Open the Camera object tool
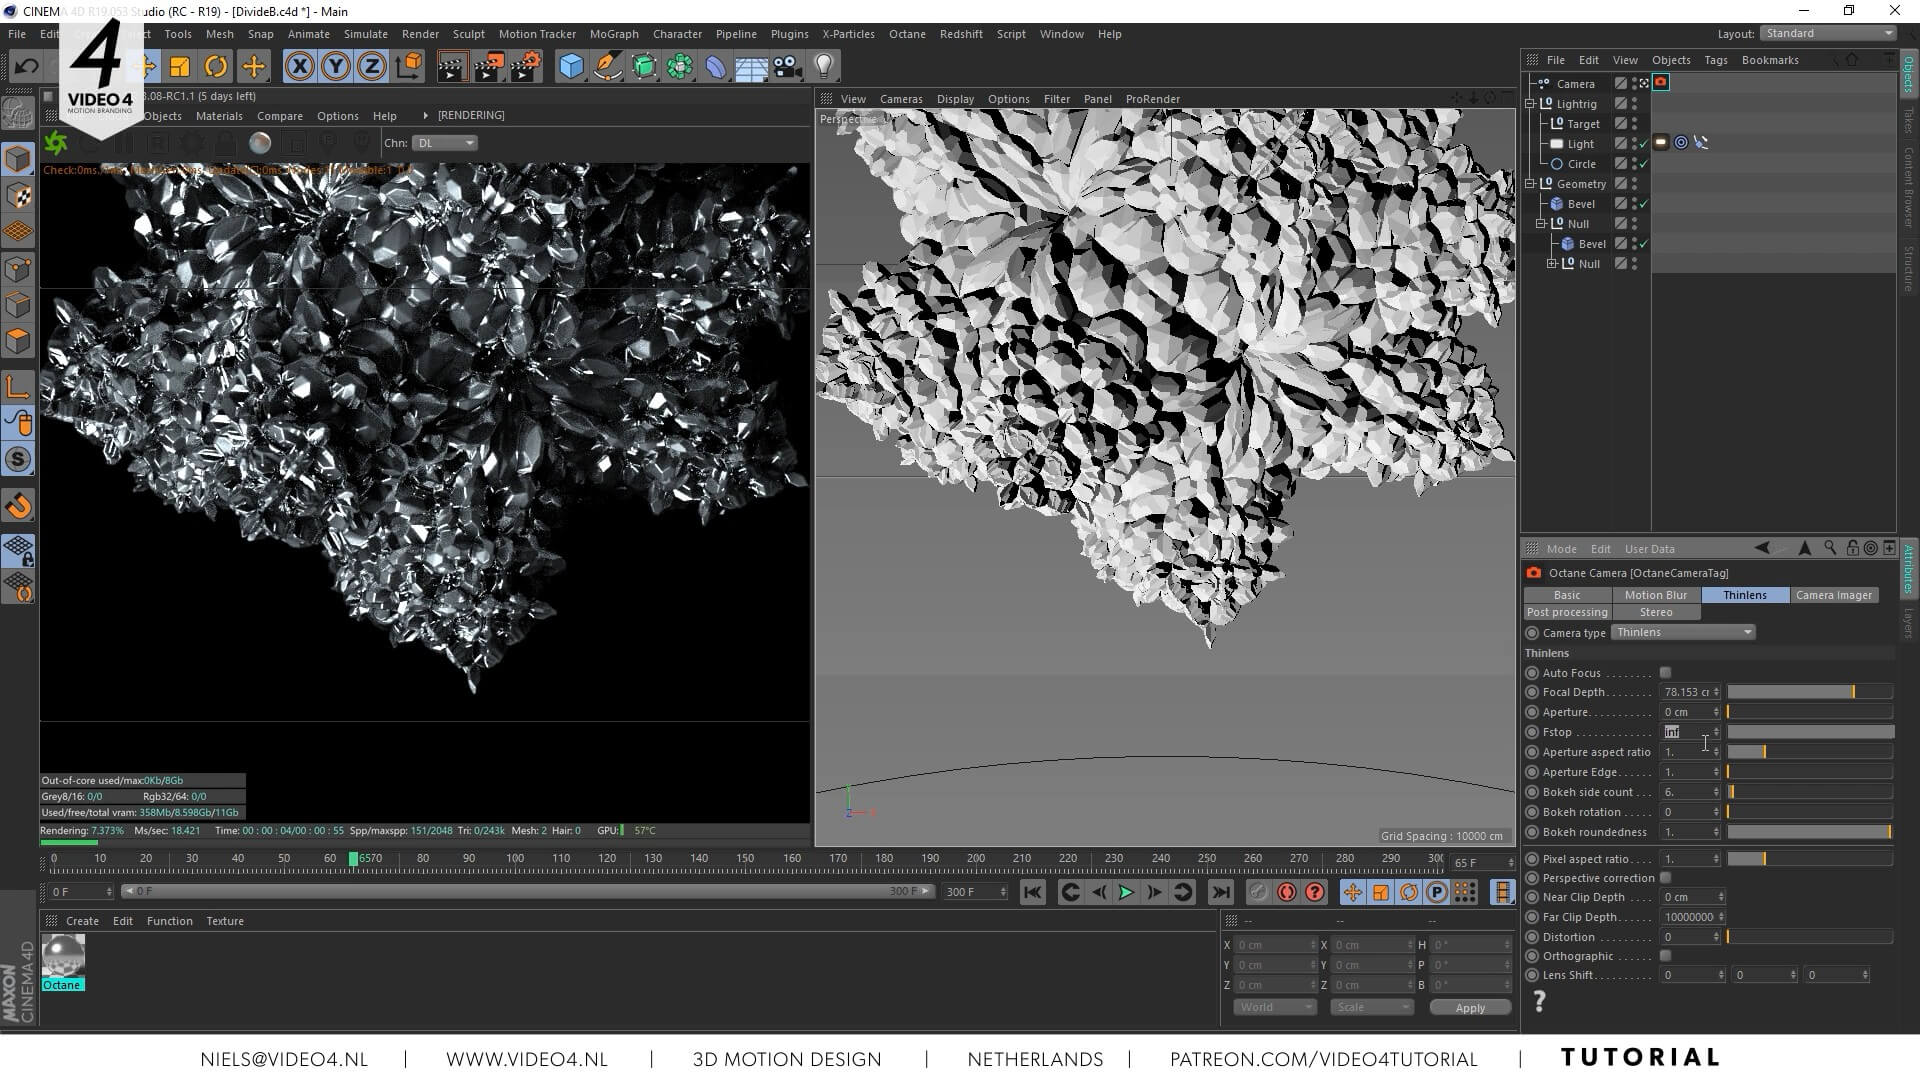The width and height of the screenshot is (1920, 1080). click(x=787, y=66)
